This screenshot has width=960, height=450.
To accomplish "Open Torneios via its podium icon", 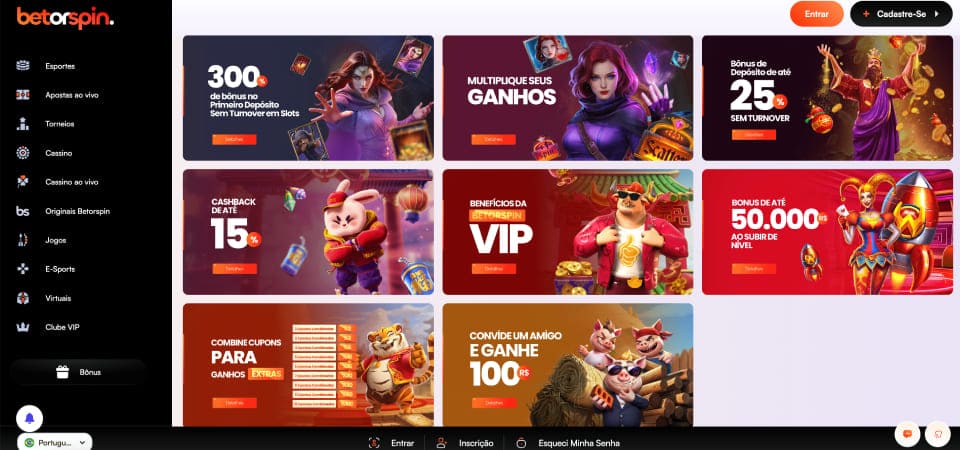I will (x=23, y=124).
